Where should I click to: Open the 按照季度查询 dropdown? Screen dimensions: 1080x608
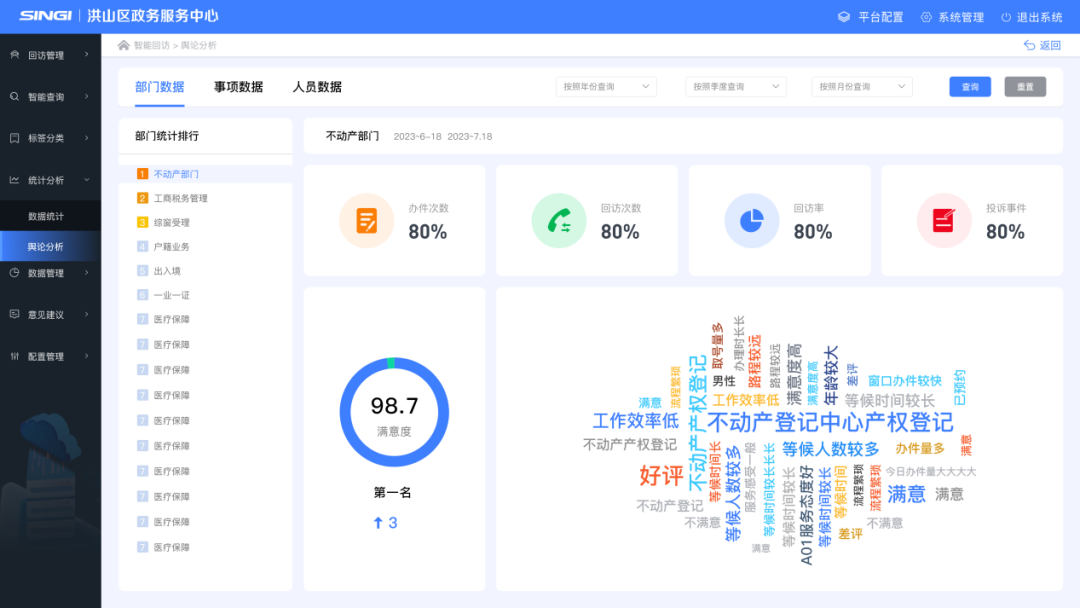(735, 87)
